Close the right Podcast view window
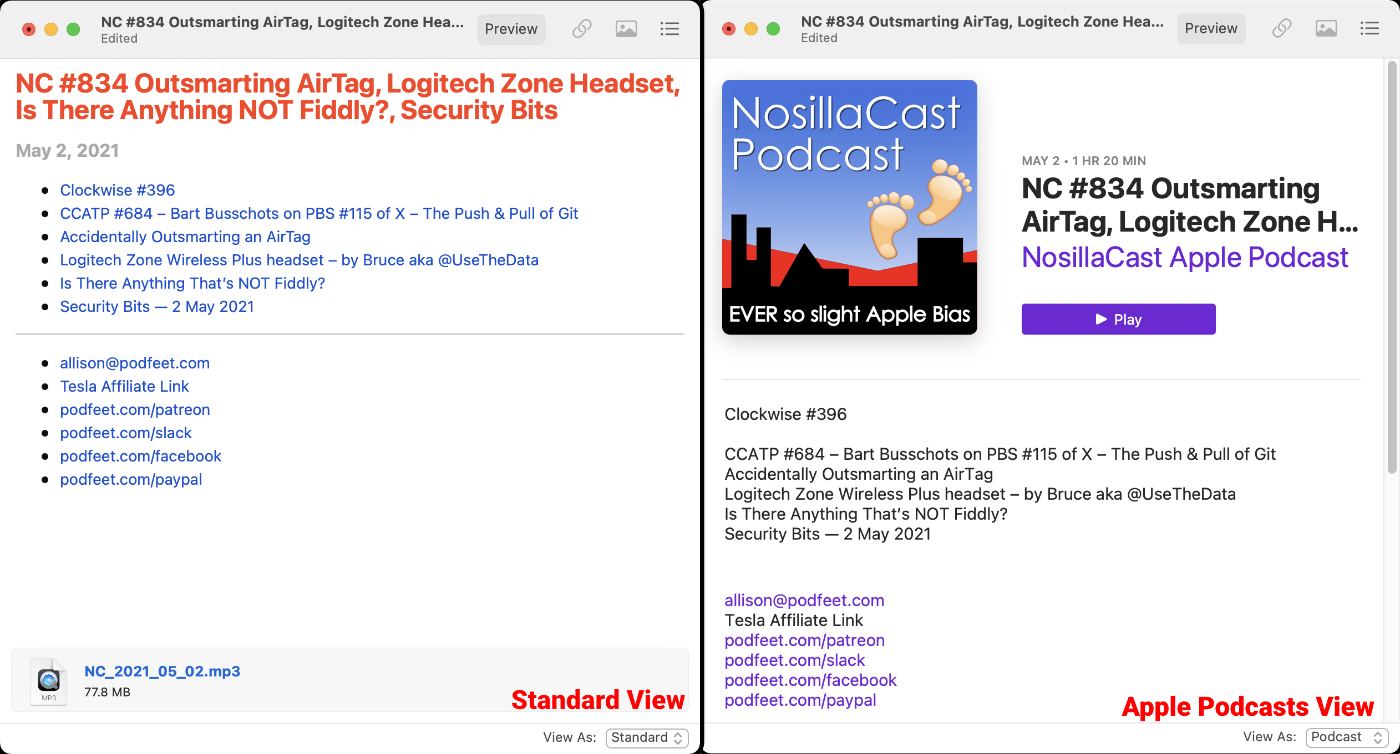 click(729, 29)
